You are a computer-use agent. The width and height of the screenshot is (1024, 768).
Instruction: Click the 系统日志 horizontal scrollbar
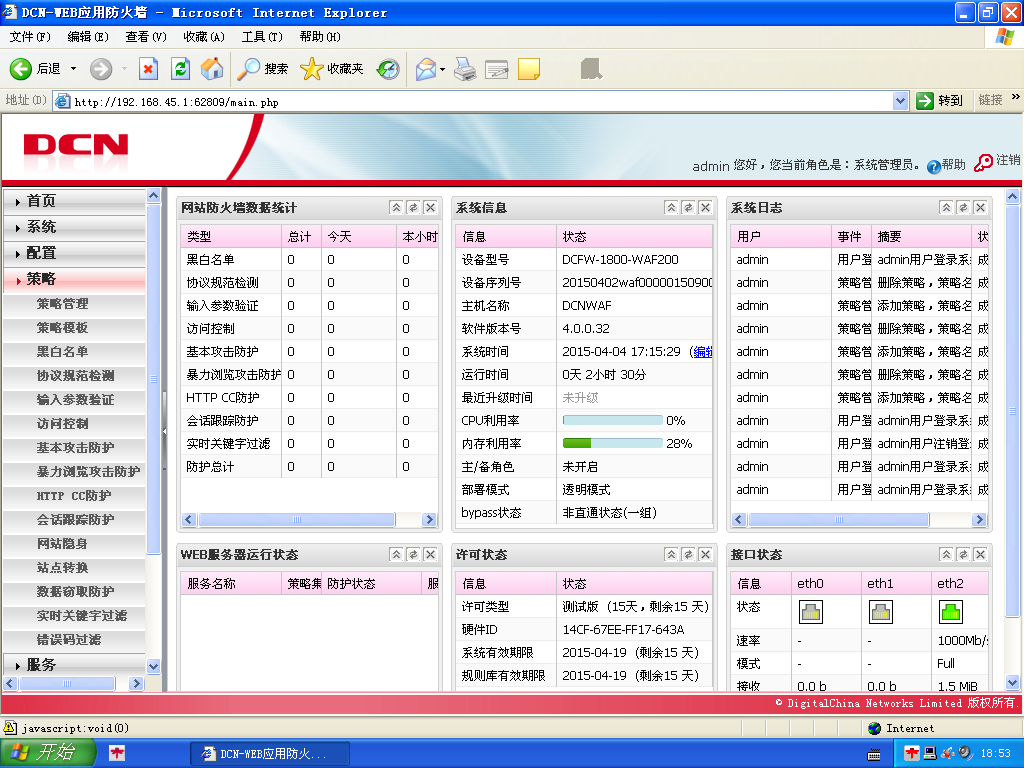[x=859, y=520]
